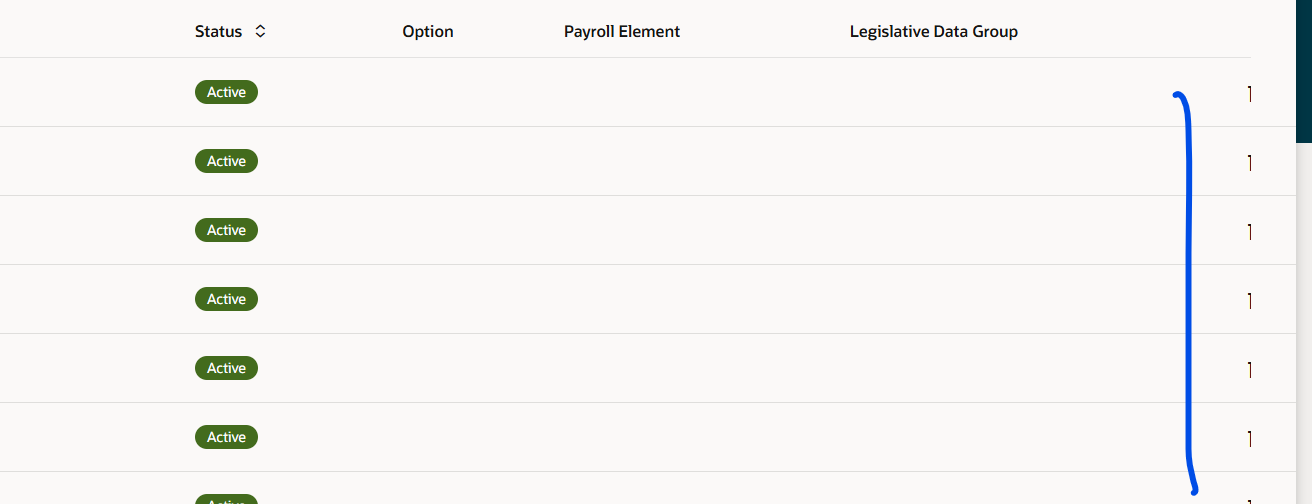Click the scrollbar track below the thumb
The height and width of the screenshot is (504, 1312).
(1304, 322)
